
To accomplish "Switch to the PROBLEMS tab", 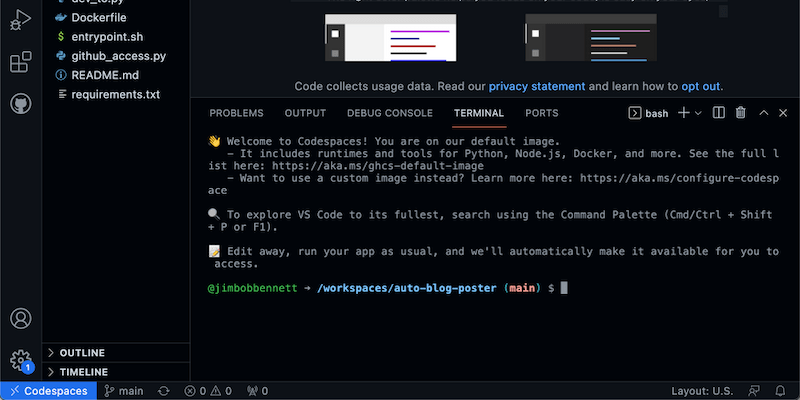I will click(236, 113).
